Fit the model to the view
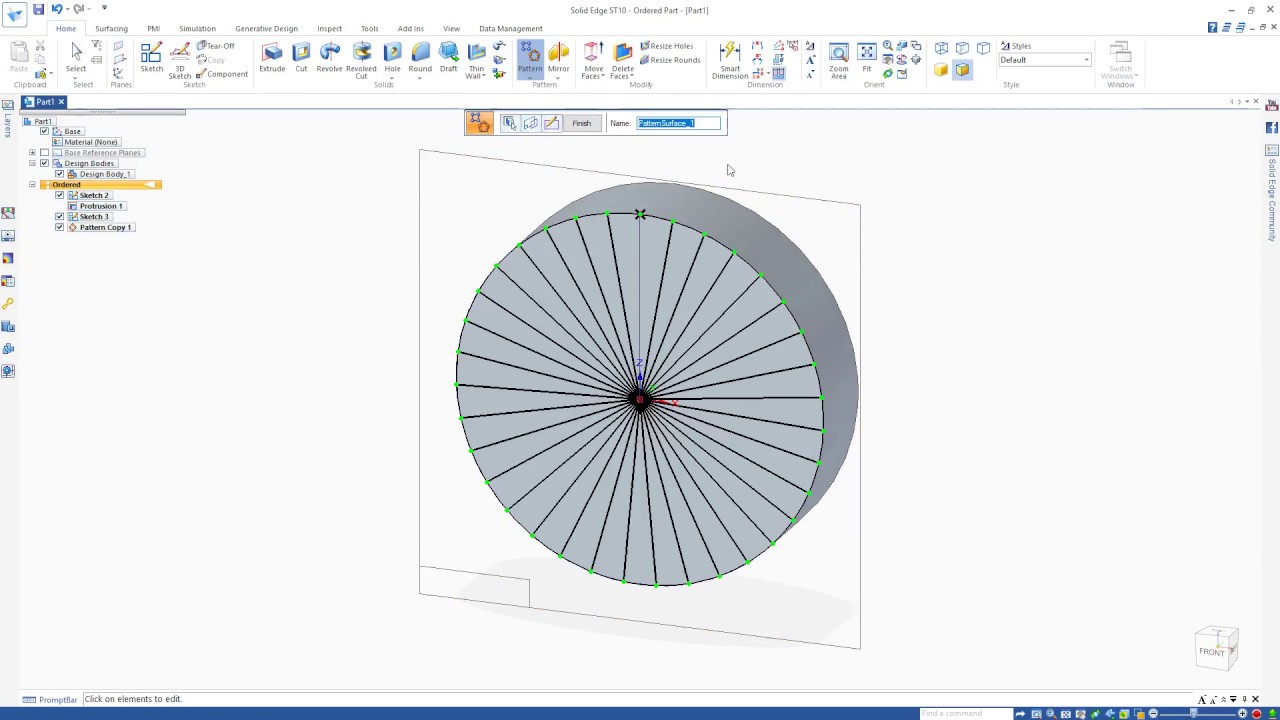Viewport: 1280px width, 720px height. pos(867,58)
